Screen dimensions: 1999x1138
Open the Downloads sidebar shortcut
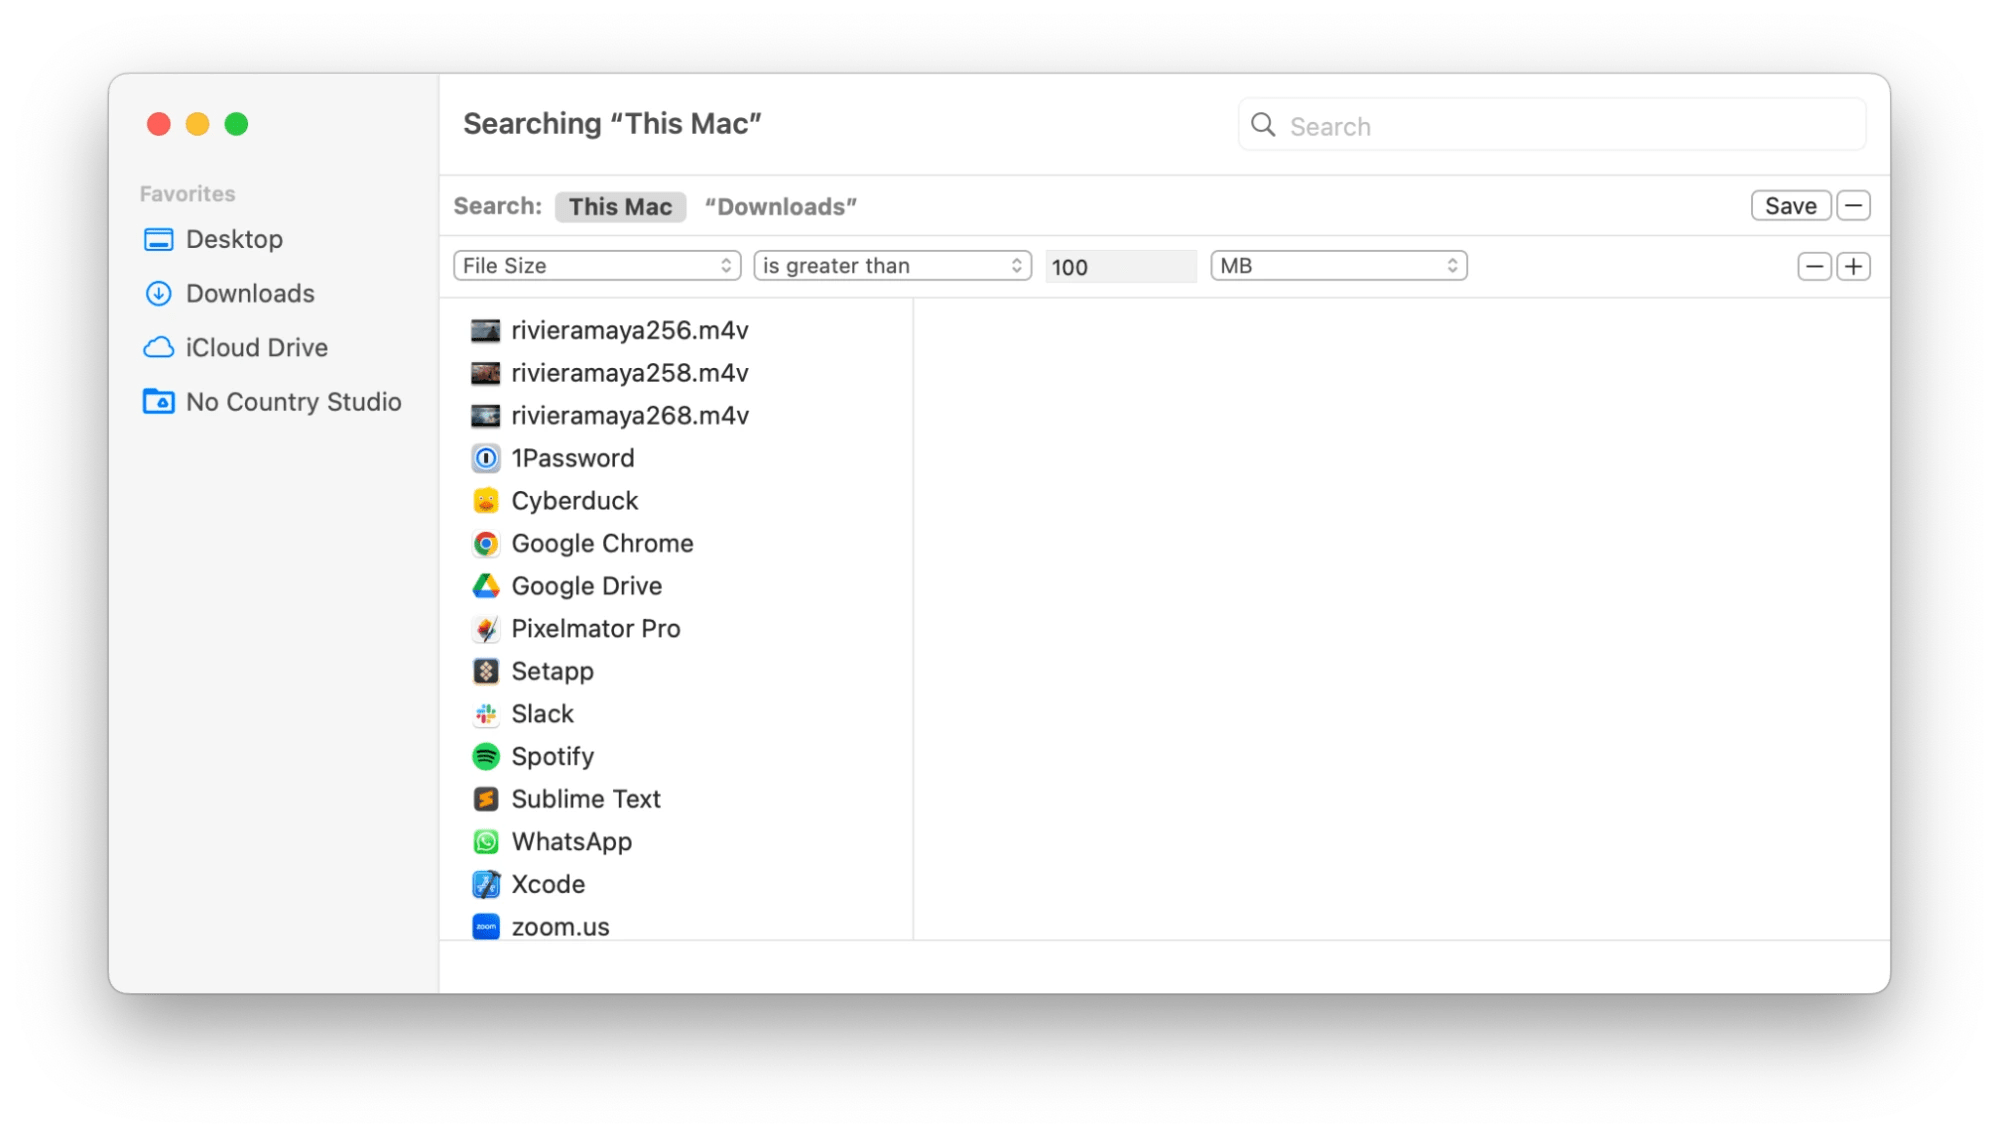(248, 293)
